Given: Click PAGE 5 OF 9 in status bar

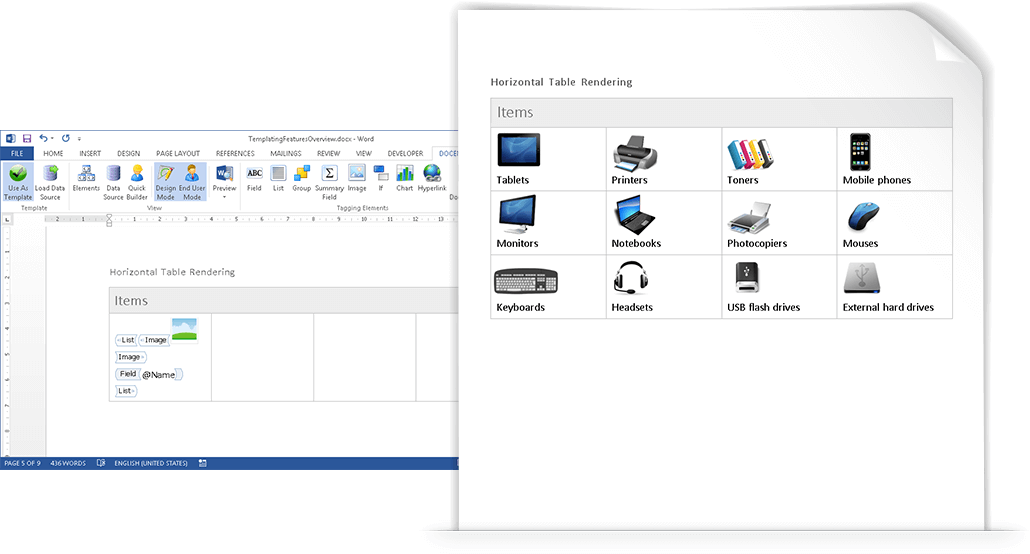Looking at the screenshot, I should [22, 463].
